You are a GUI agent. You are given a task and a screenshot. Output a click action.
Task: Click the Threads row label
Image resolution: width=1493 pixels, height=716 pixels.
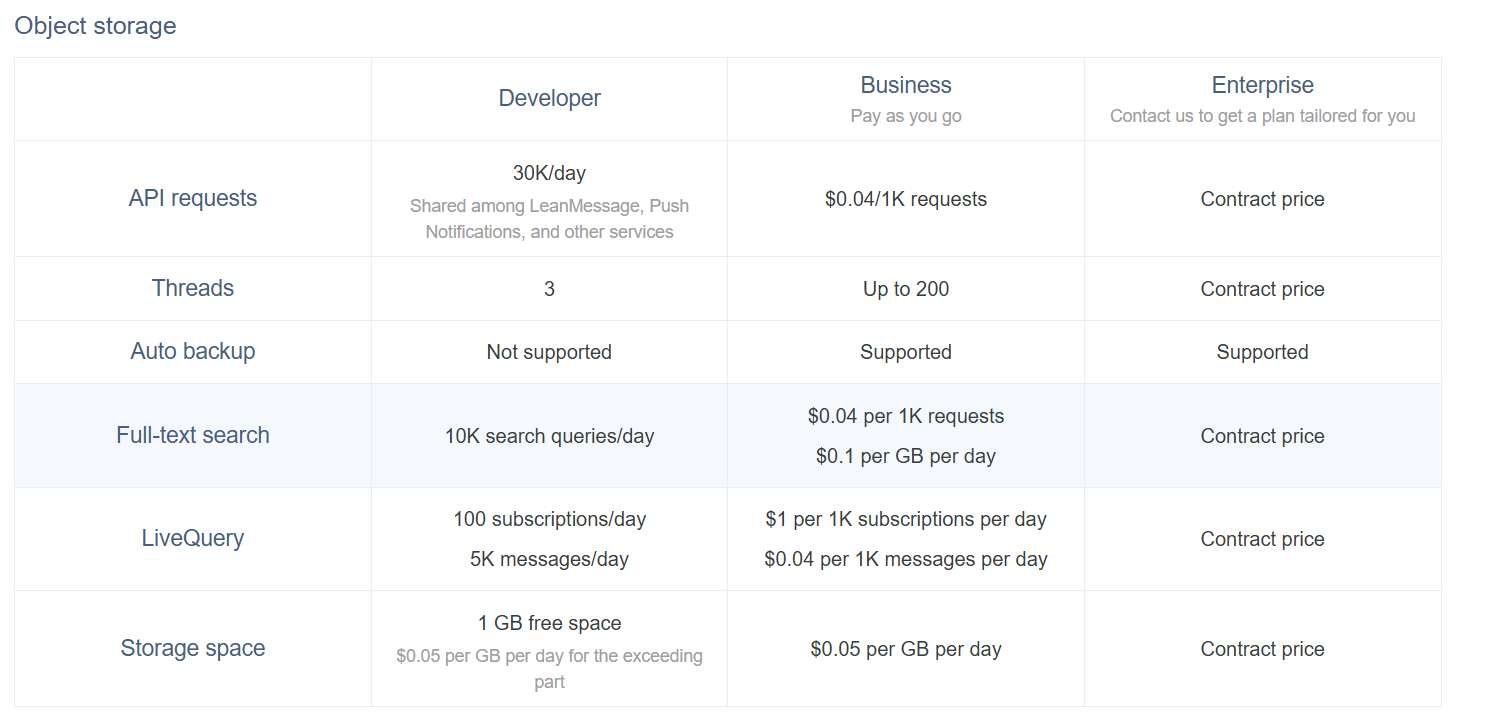(x=193, y=288)
